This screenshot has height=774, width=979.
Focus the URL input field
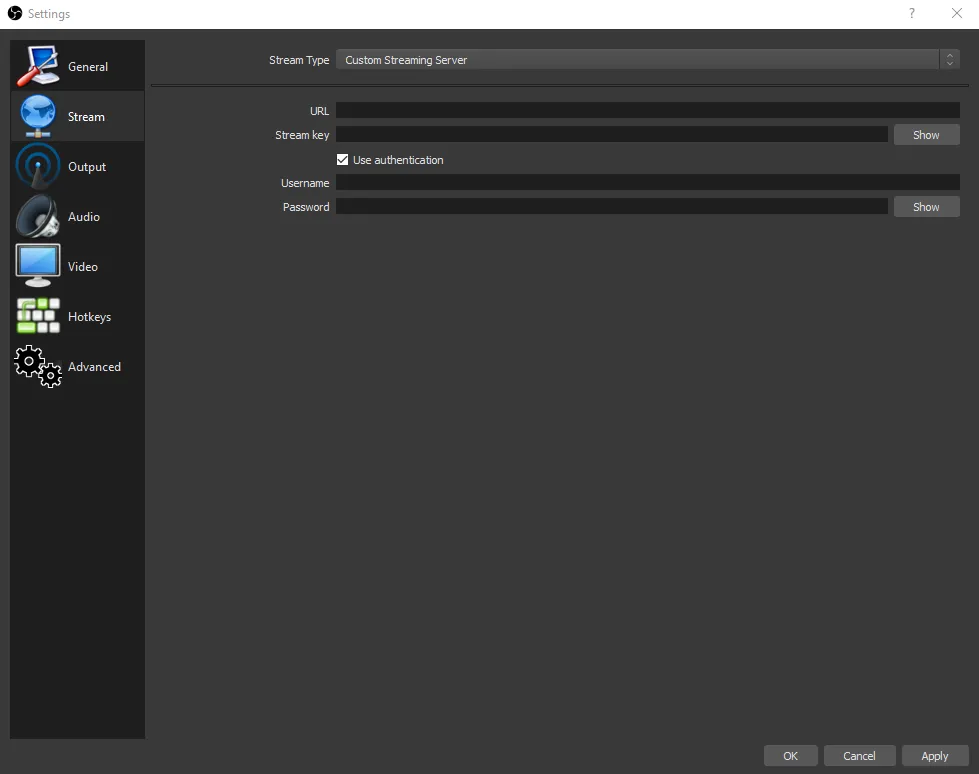(x=647, y=110)
